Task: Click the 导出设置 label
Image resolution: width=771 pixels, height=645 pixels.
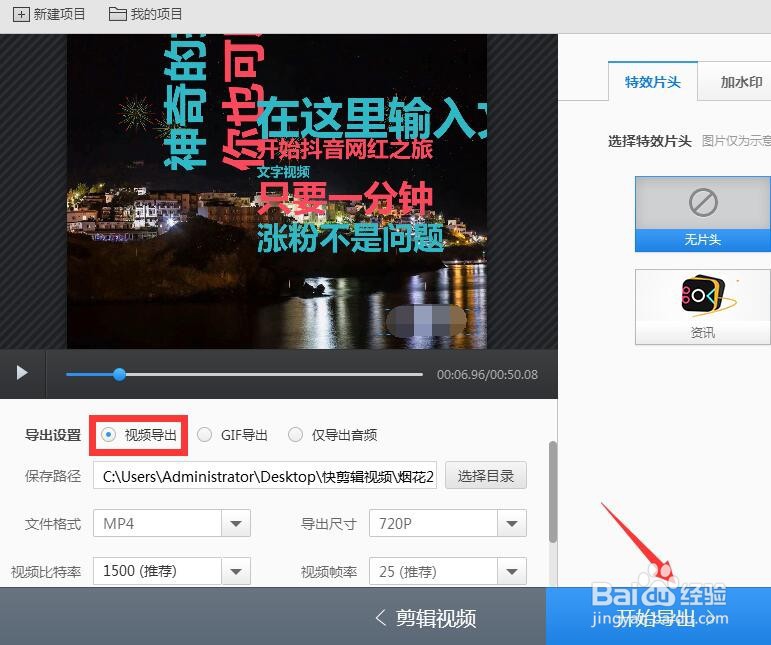Action: click(x=53, y=435)
